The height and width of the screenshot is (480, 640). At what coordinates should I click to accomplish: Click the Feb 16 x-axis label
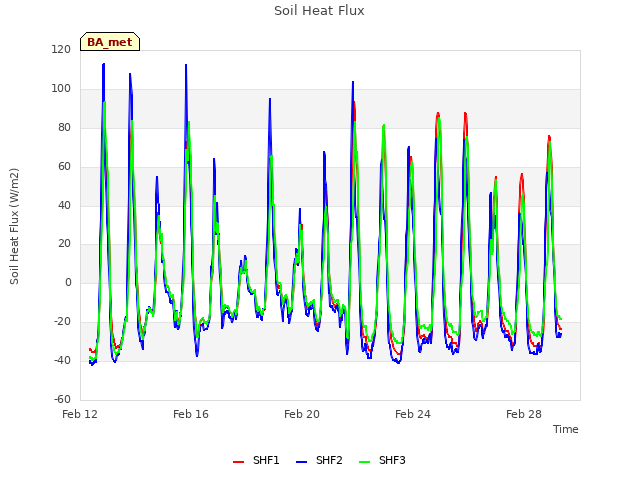[191, 414]
